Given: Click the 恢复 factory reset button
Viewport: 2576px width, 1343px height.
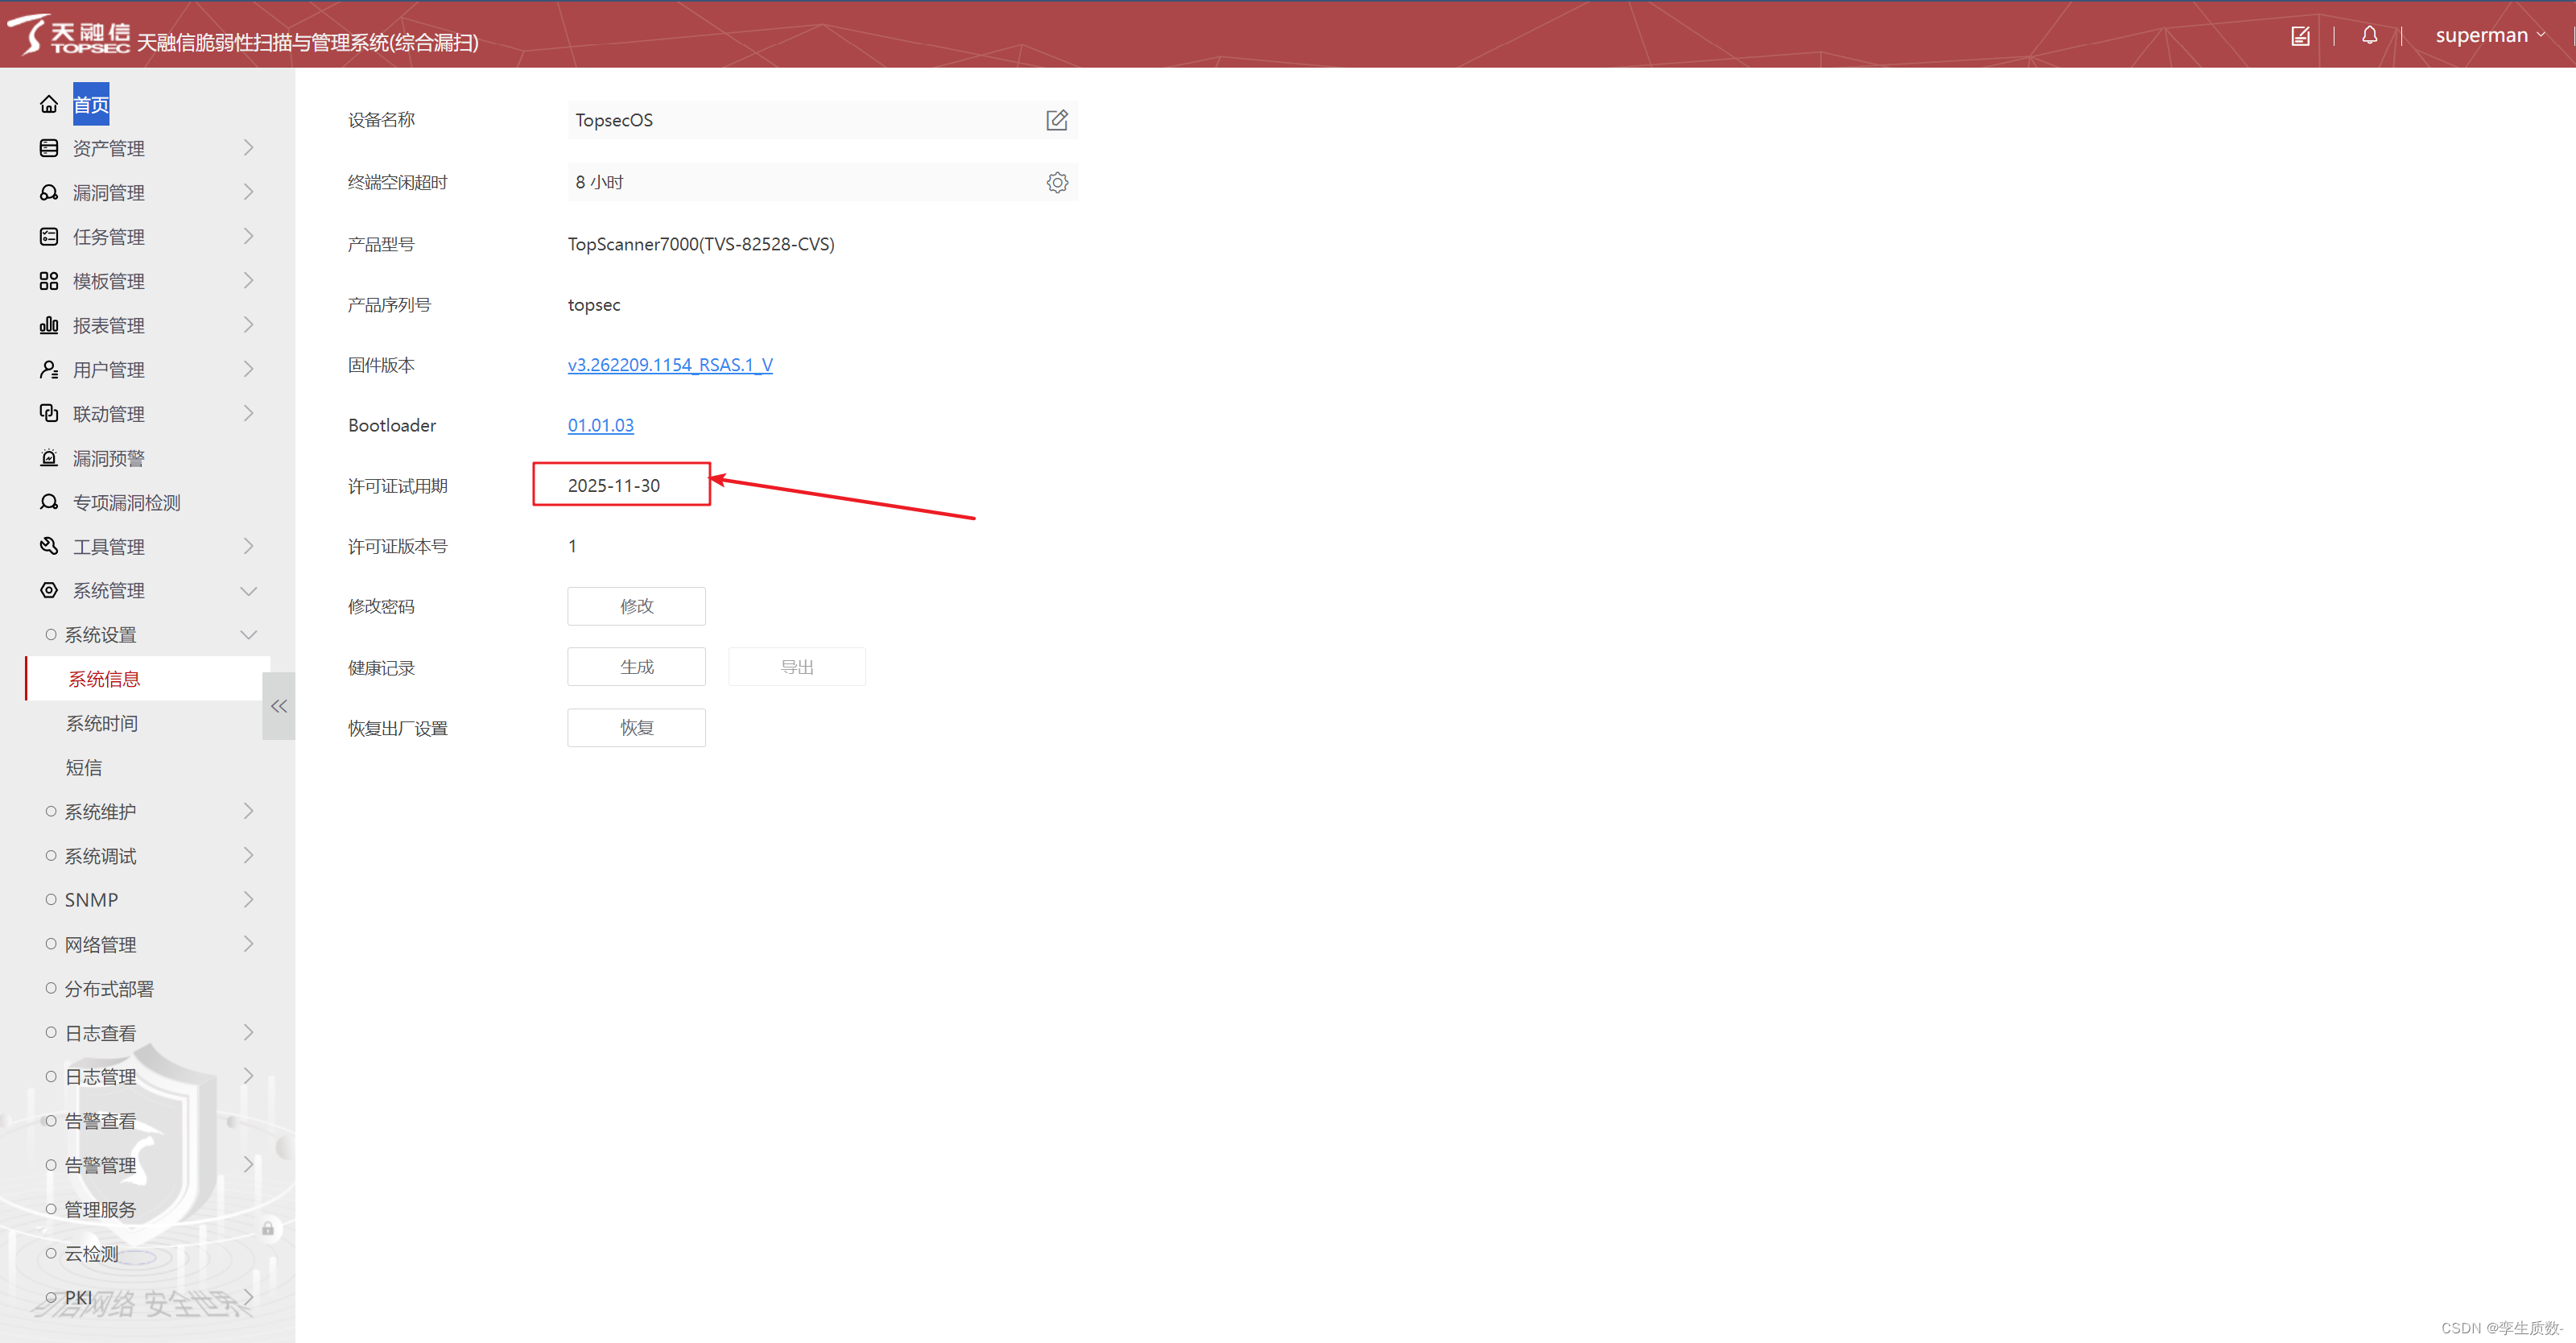Looking at the screenshot, I should point(636,728).
